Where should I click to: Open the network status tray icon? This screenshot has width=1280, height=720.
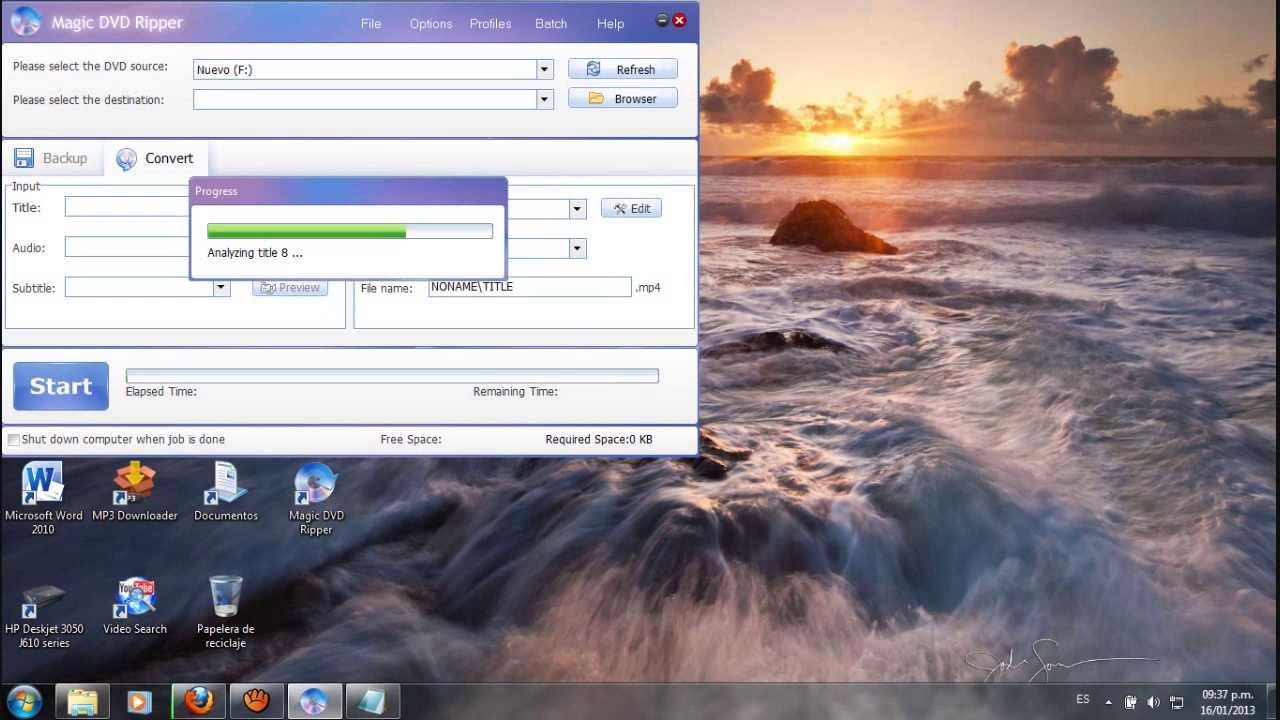click(1177, 702)
